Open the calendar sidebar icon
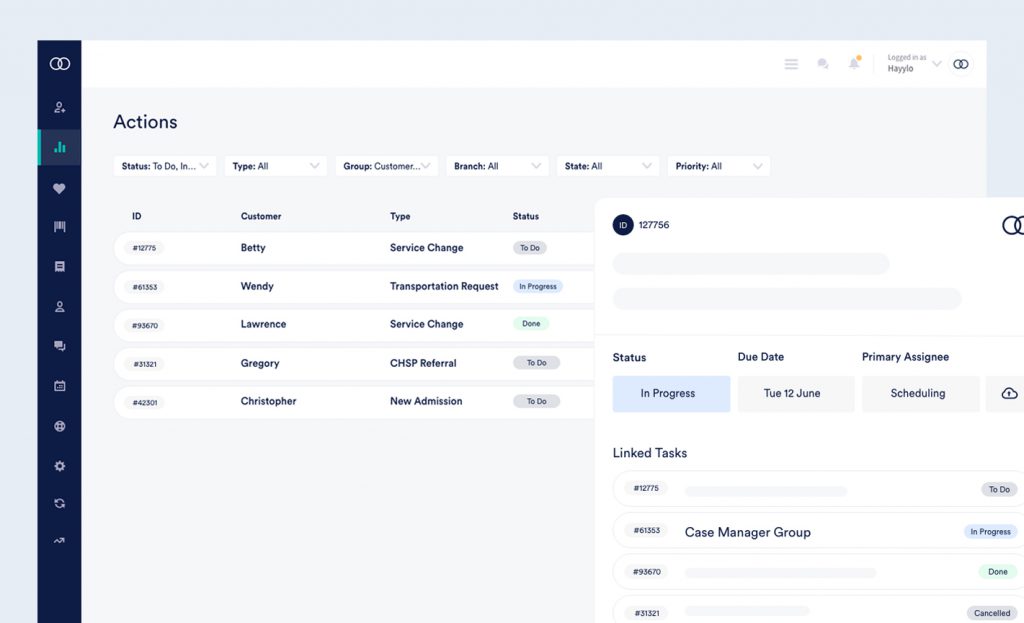The width and height of the screenshot is (1024, 623). [59, 386]
